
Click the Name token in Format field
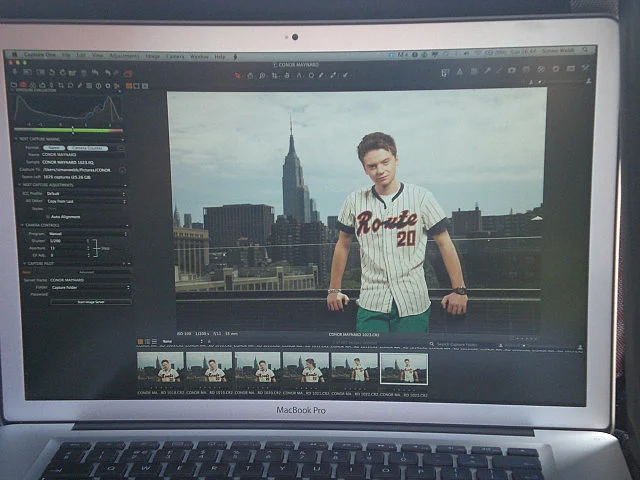click(x=53, y=148)
